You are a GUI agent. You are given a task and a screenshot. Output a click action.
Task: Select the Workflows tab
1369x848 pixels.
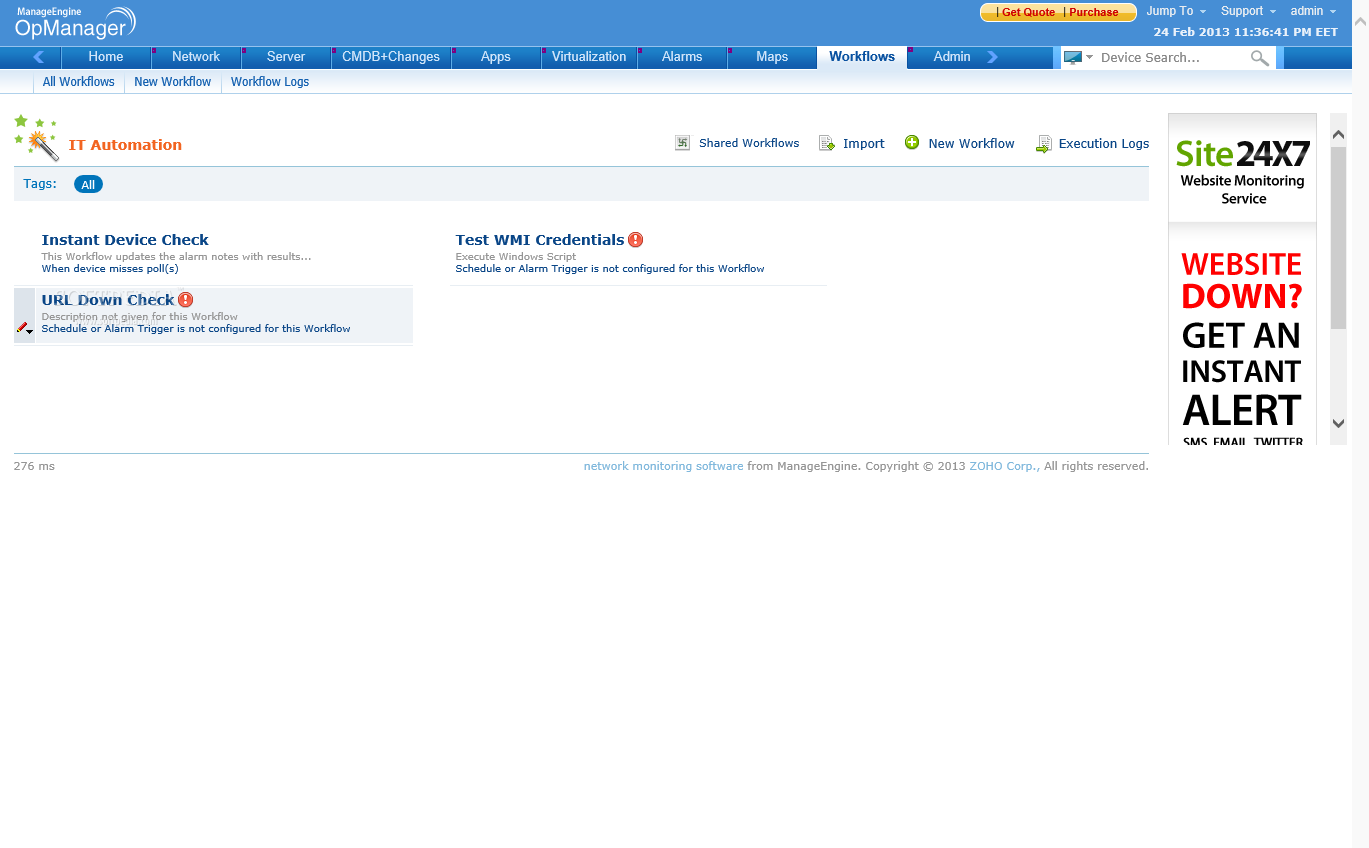click(x=862, y=57)
